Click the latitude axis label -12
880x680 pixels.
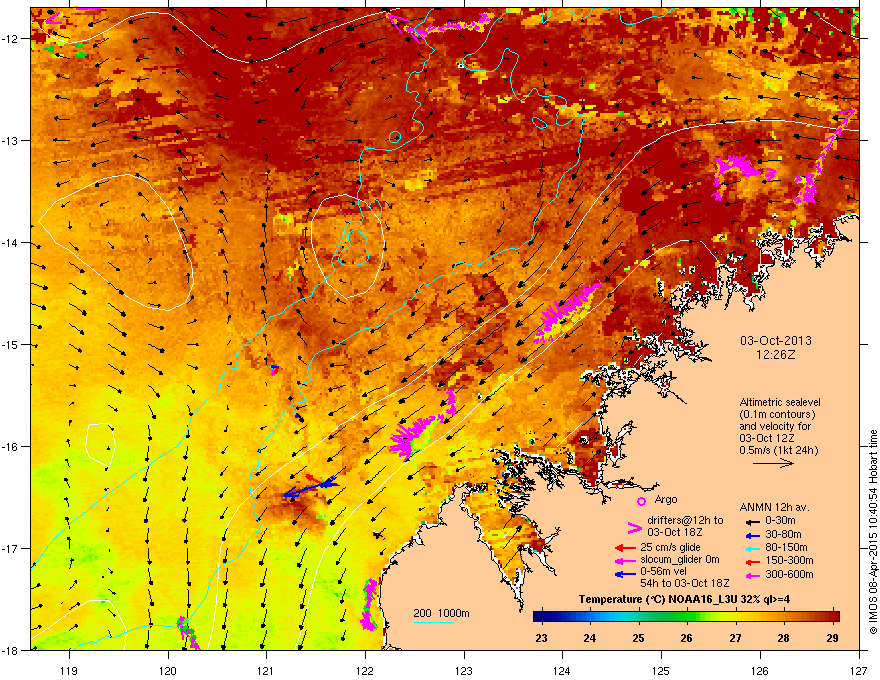(x=11, y=39)
